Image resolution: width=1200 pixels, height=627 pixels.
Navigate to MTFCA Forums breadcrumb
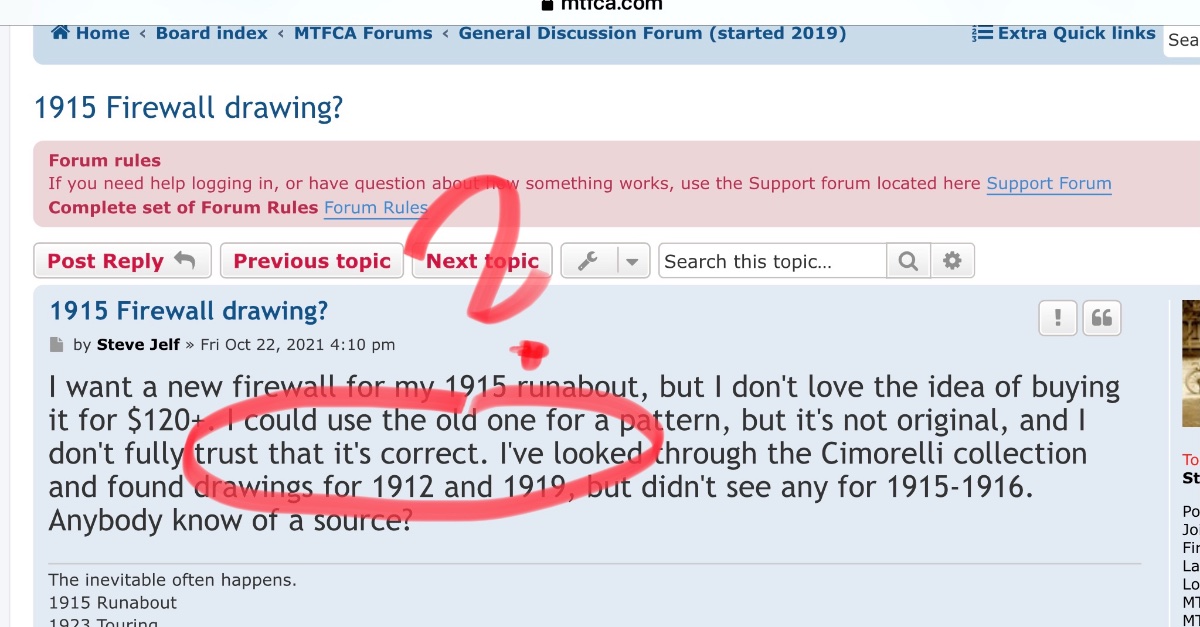[x=363, y=33]
